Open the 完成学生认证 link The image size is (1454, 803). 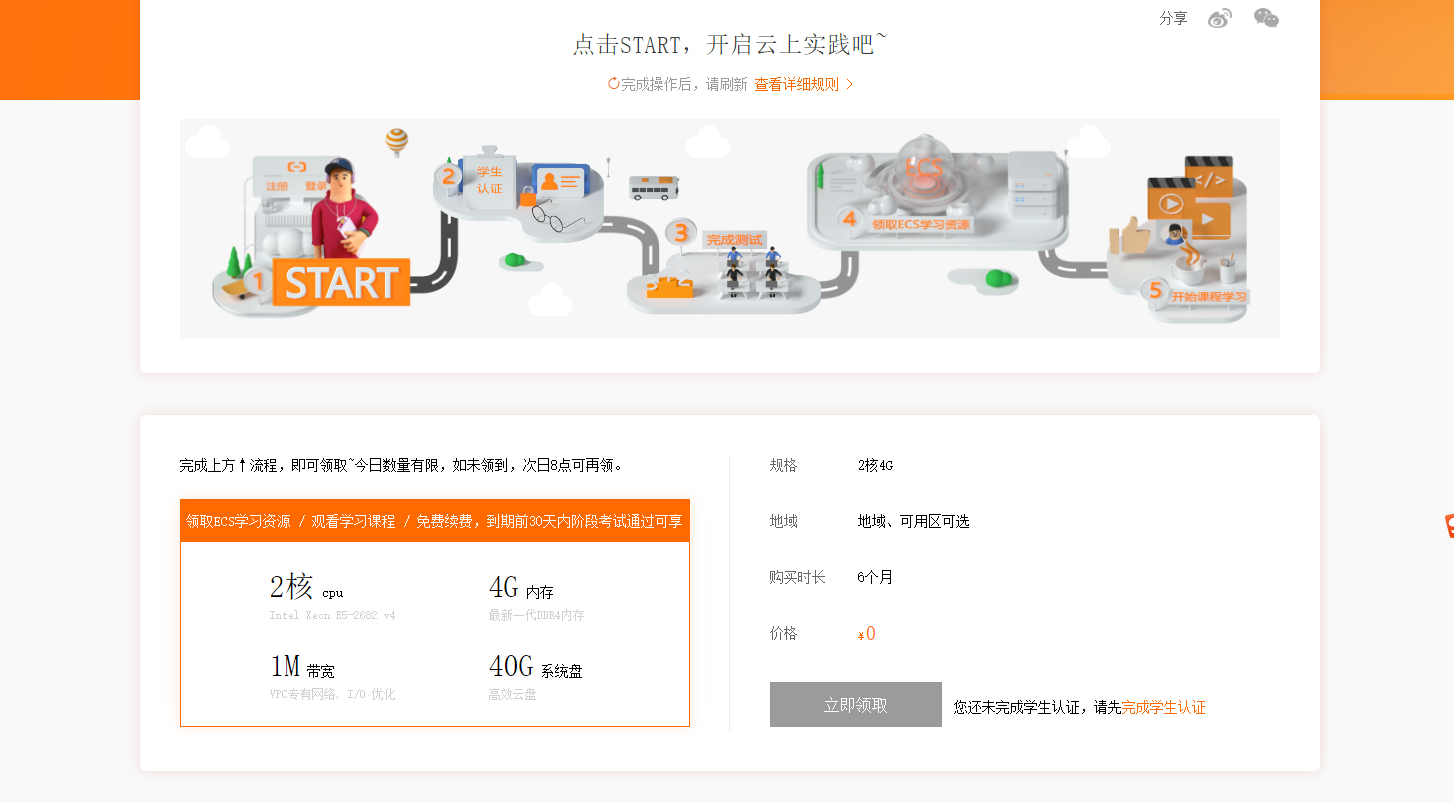[x=1164, y=707]
